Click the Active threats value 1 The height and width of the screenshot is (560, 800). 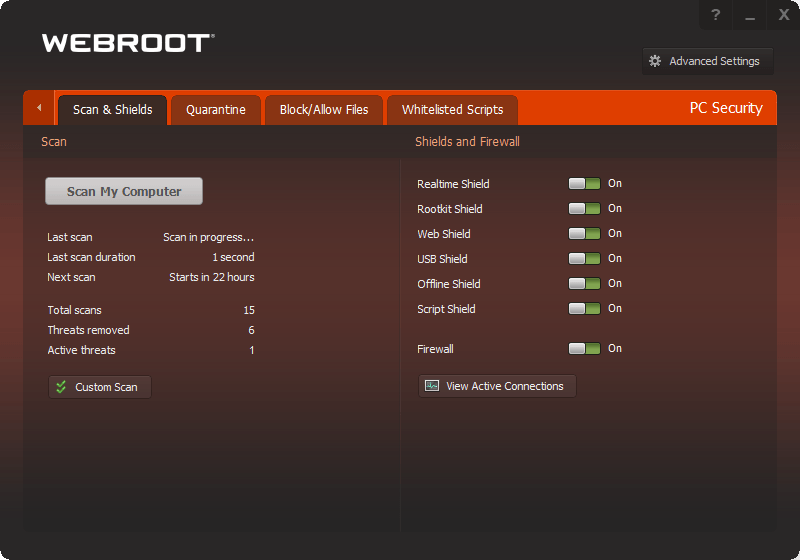pos(252,350)
